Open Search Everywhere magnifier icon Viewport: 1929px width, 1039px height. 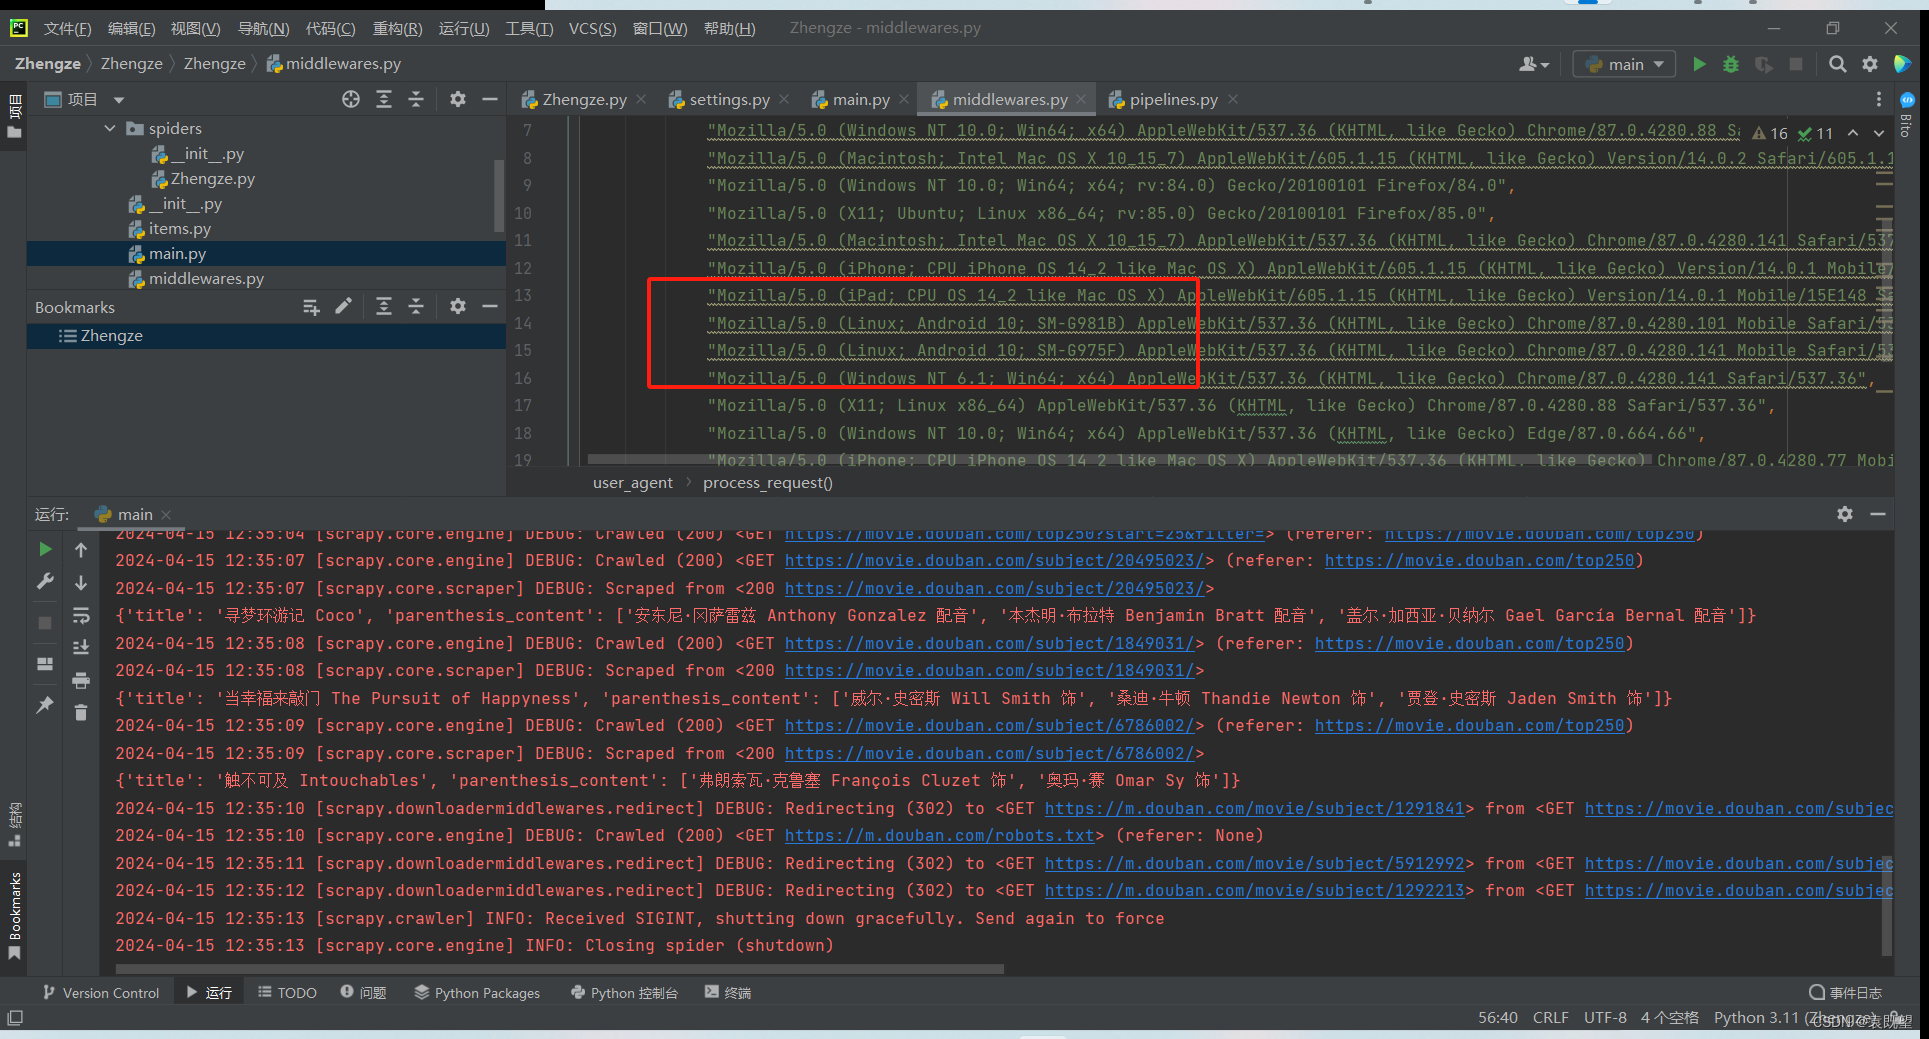pos(1838,64)
